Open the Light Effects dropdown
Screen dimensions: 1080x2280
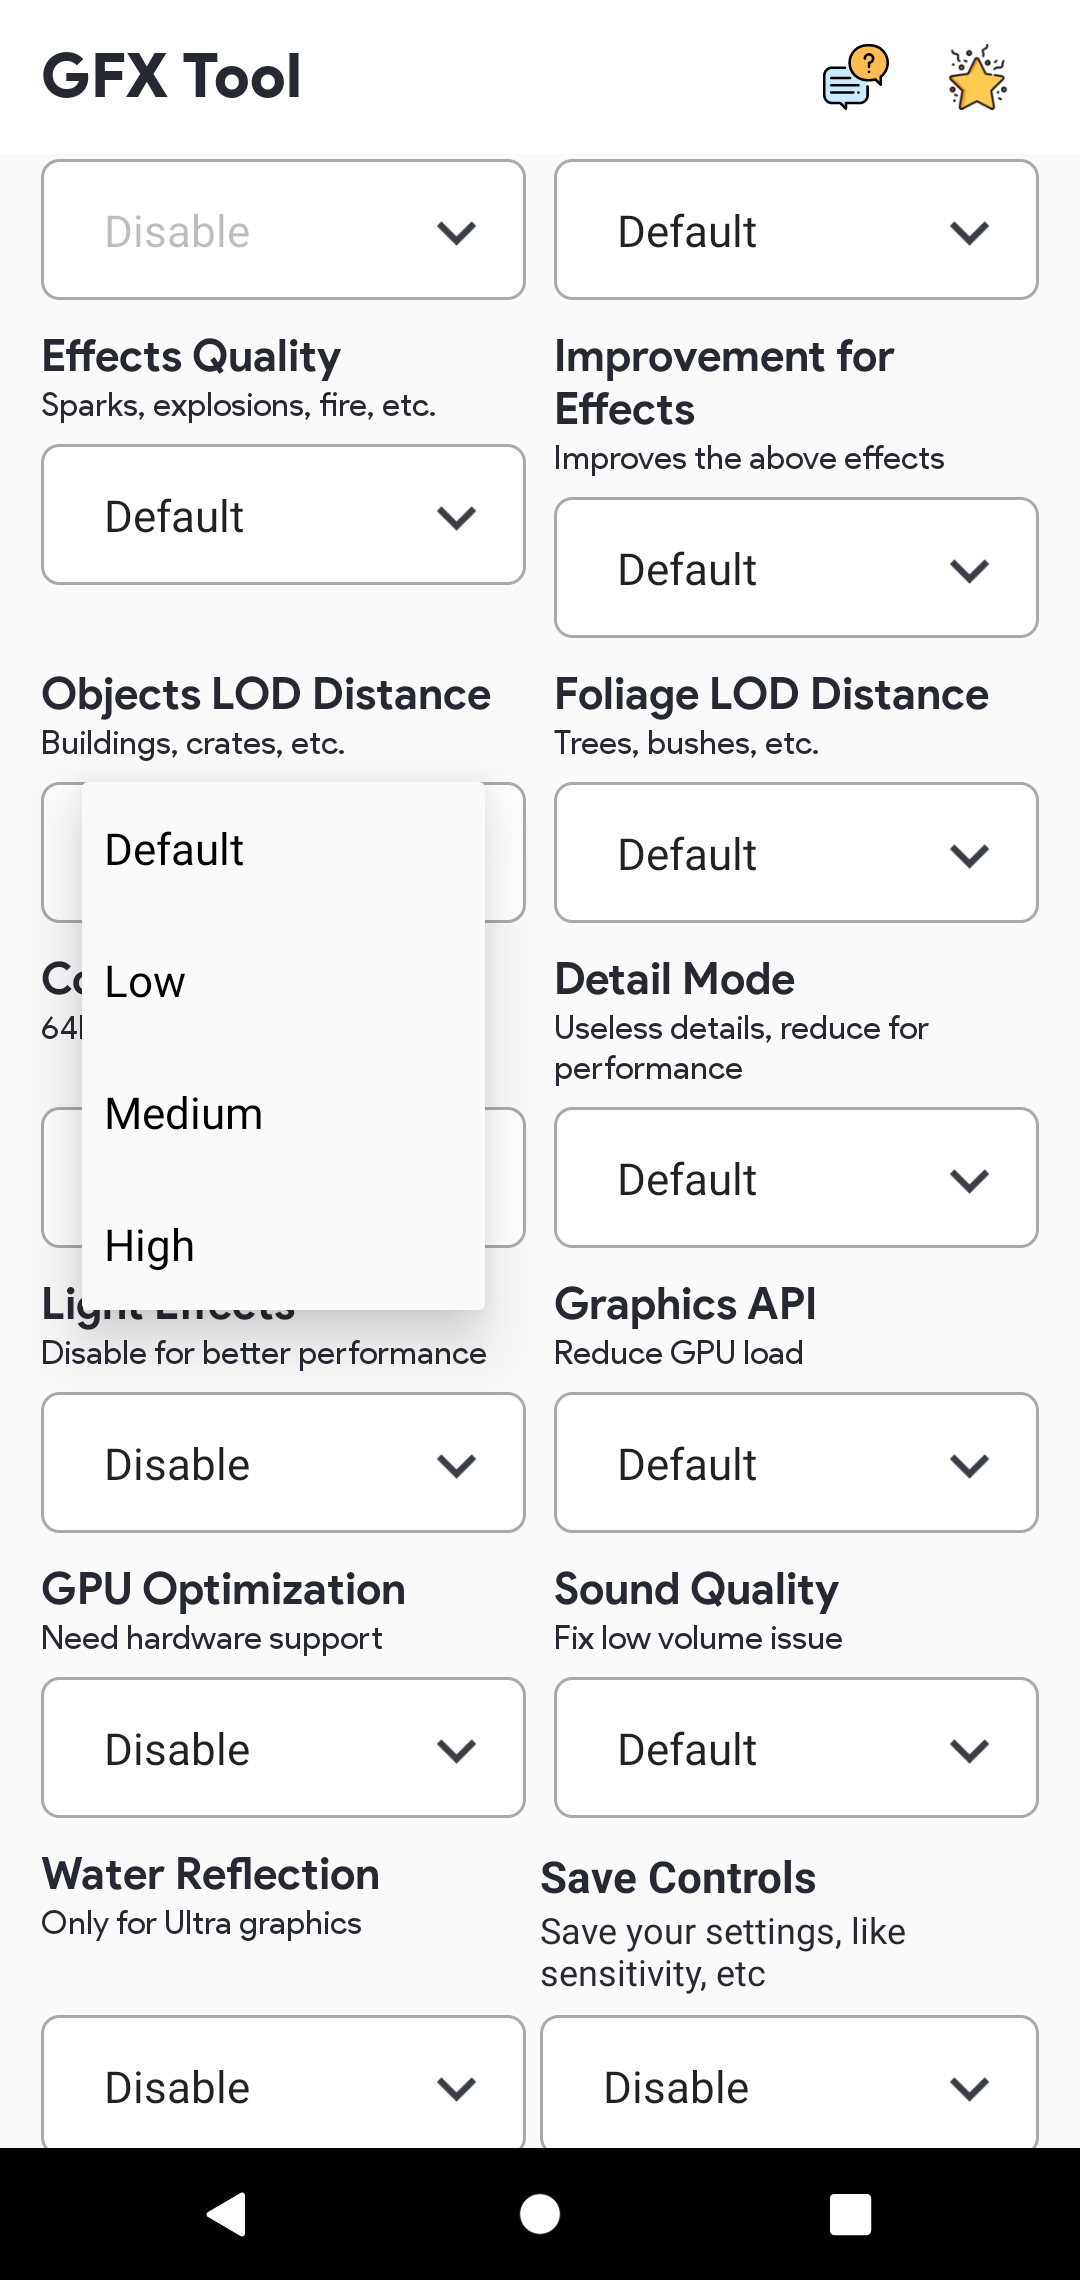pos(283,1463)
